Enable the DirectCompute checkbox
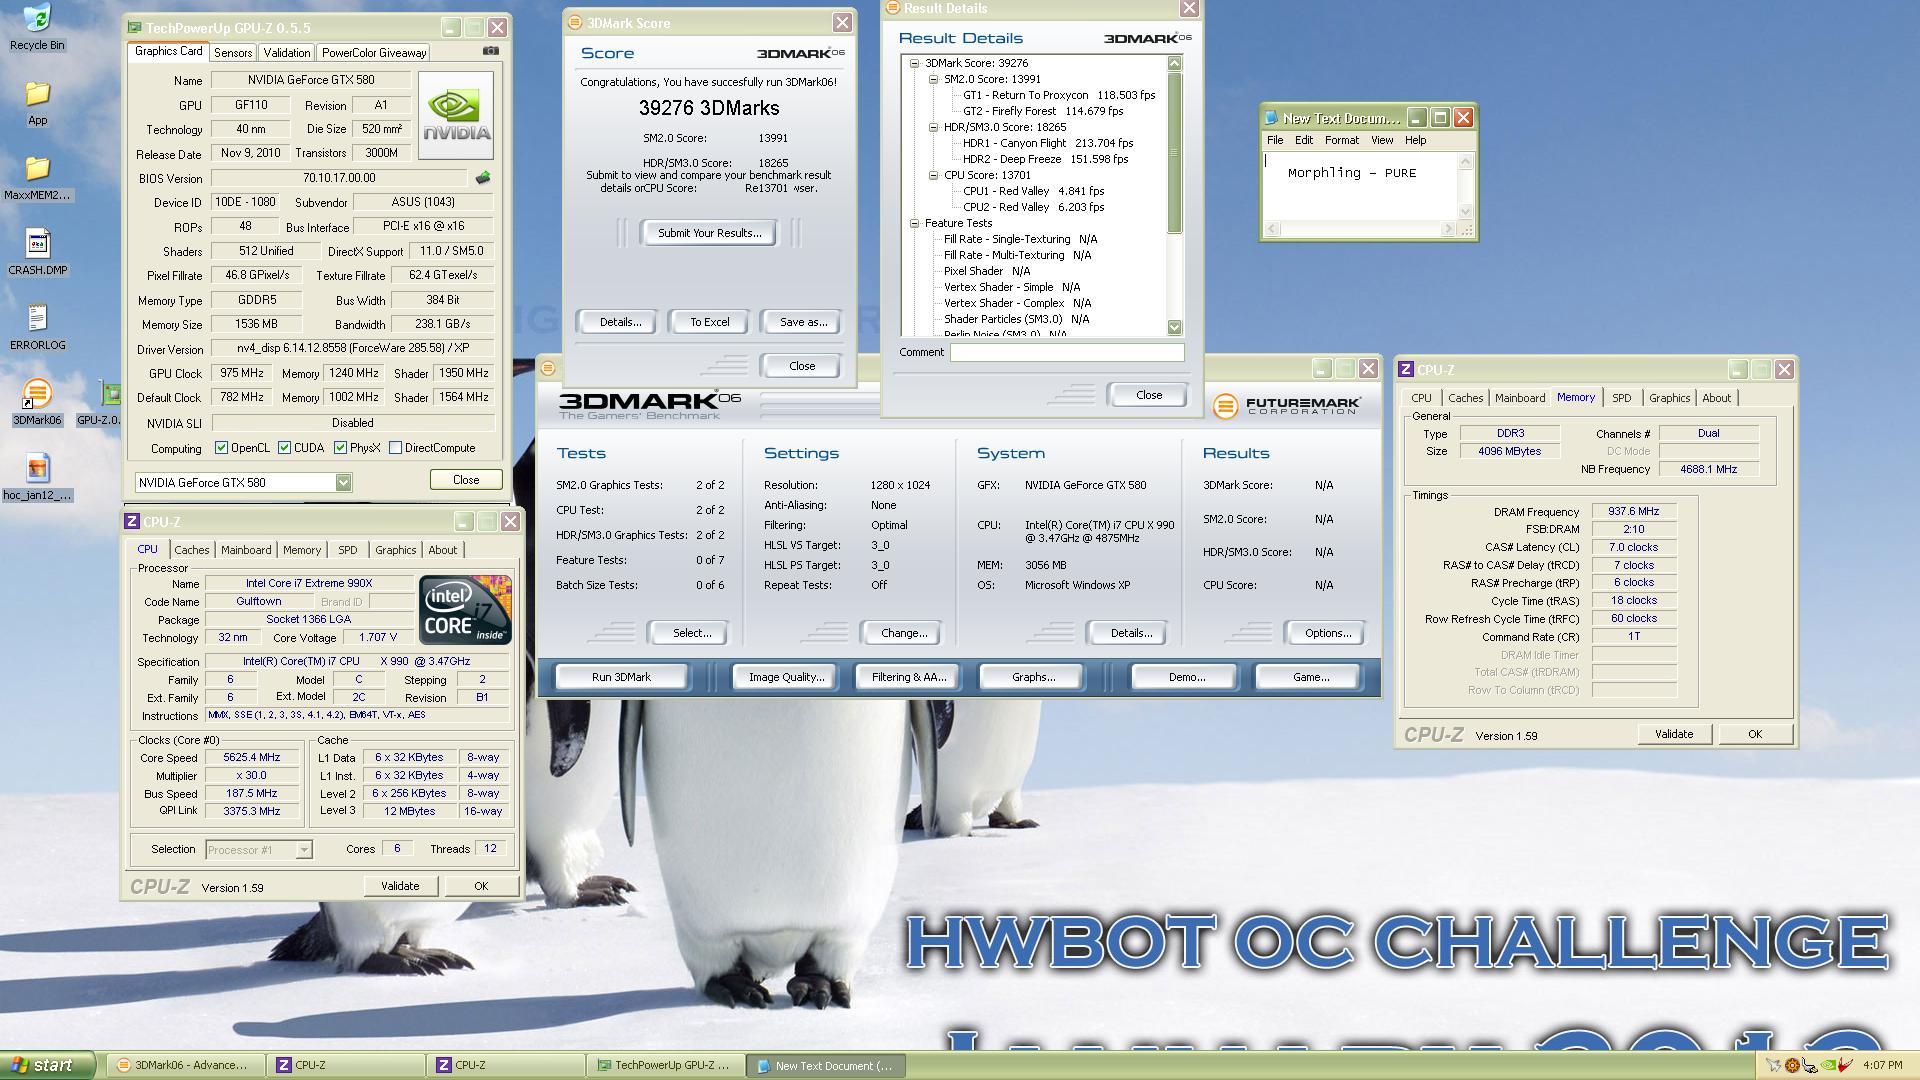The width and height of the screenshot is (1920, 1080). pyautogui.click(x=396, y=448)
